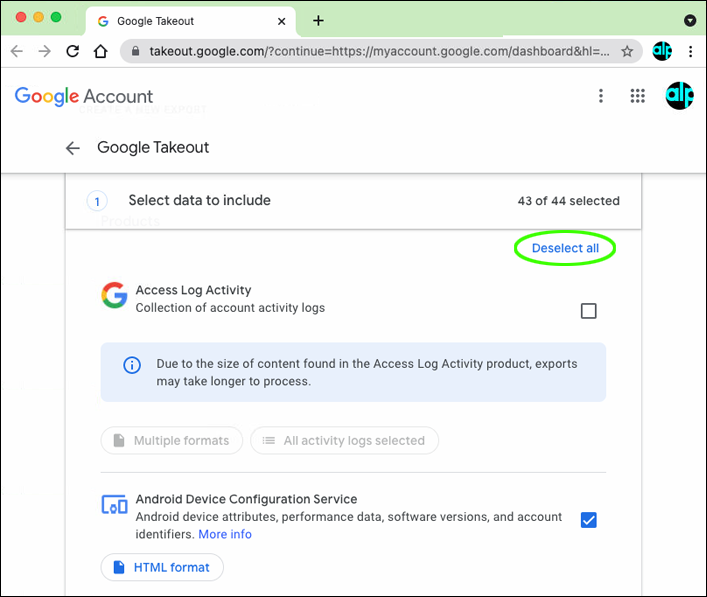
Task: Click the Deselect all link
Action: pyautogui.click(x=565, y=248)
